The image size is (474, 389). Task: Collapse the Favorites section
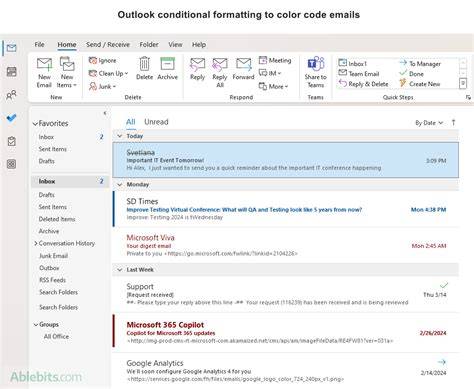click(35, 124)
